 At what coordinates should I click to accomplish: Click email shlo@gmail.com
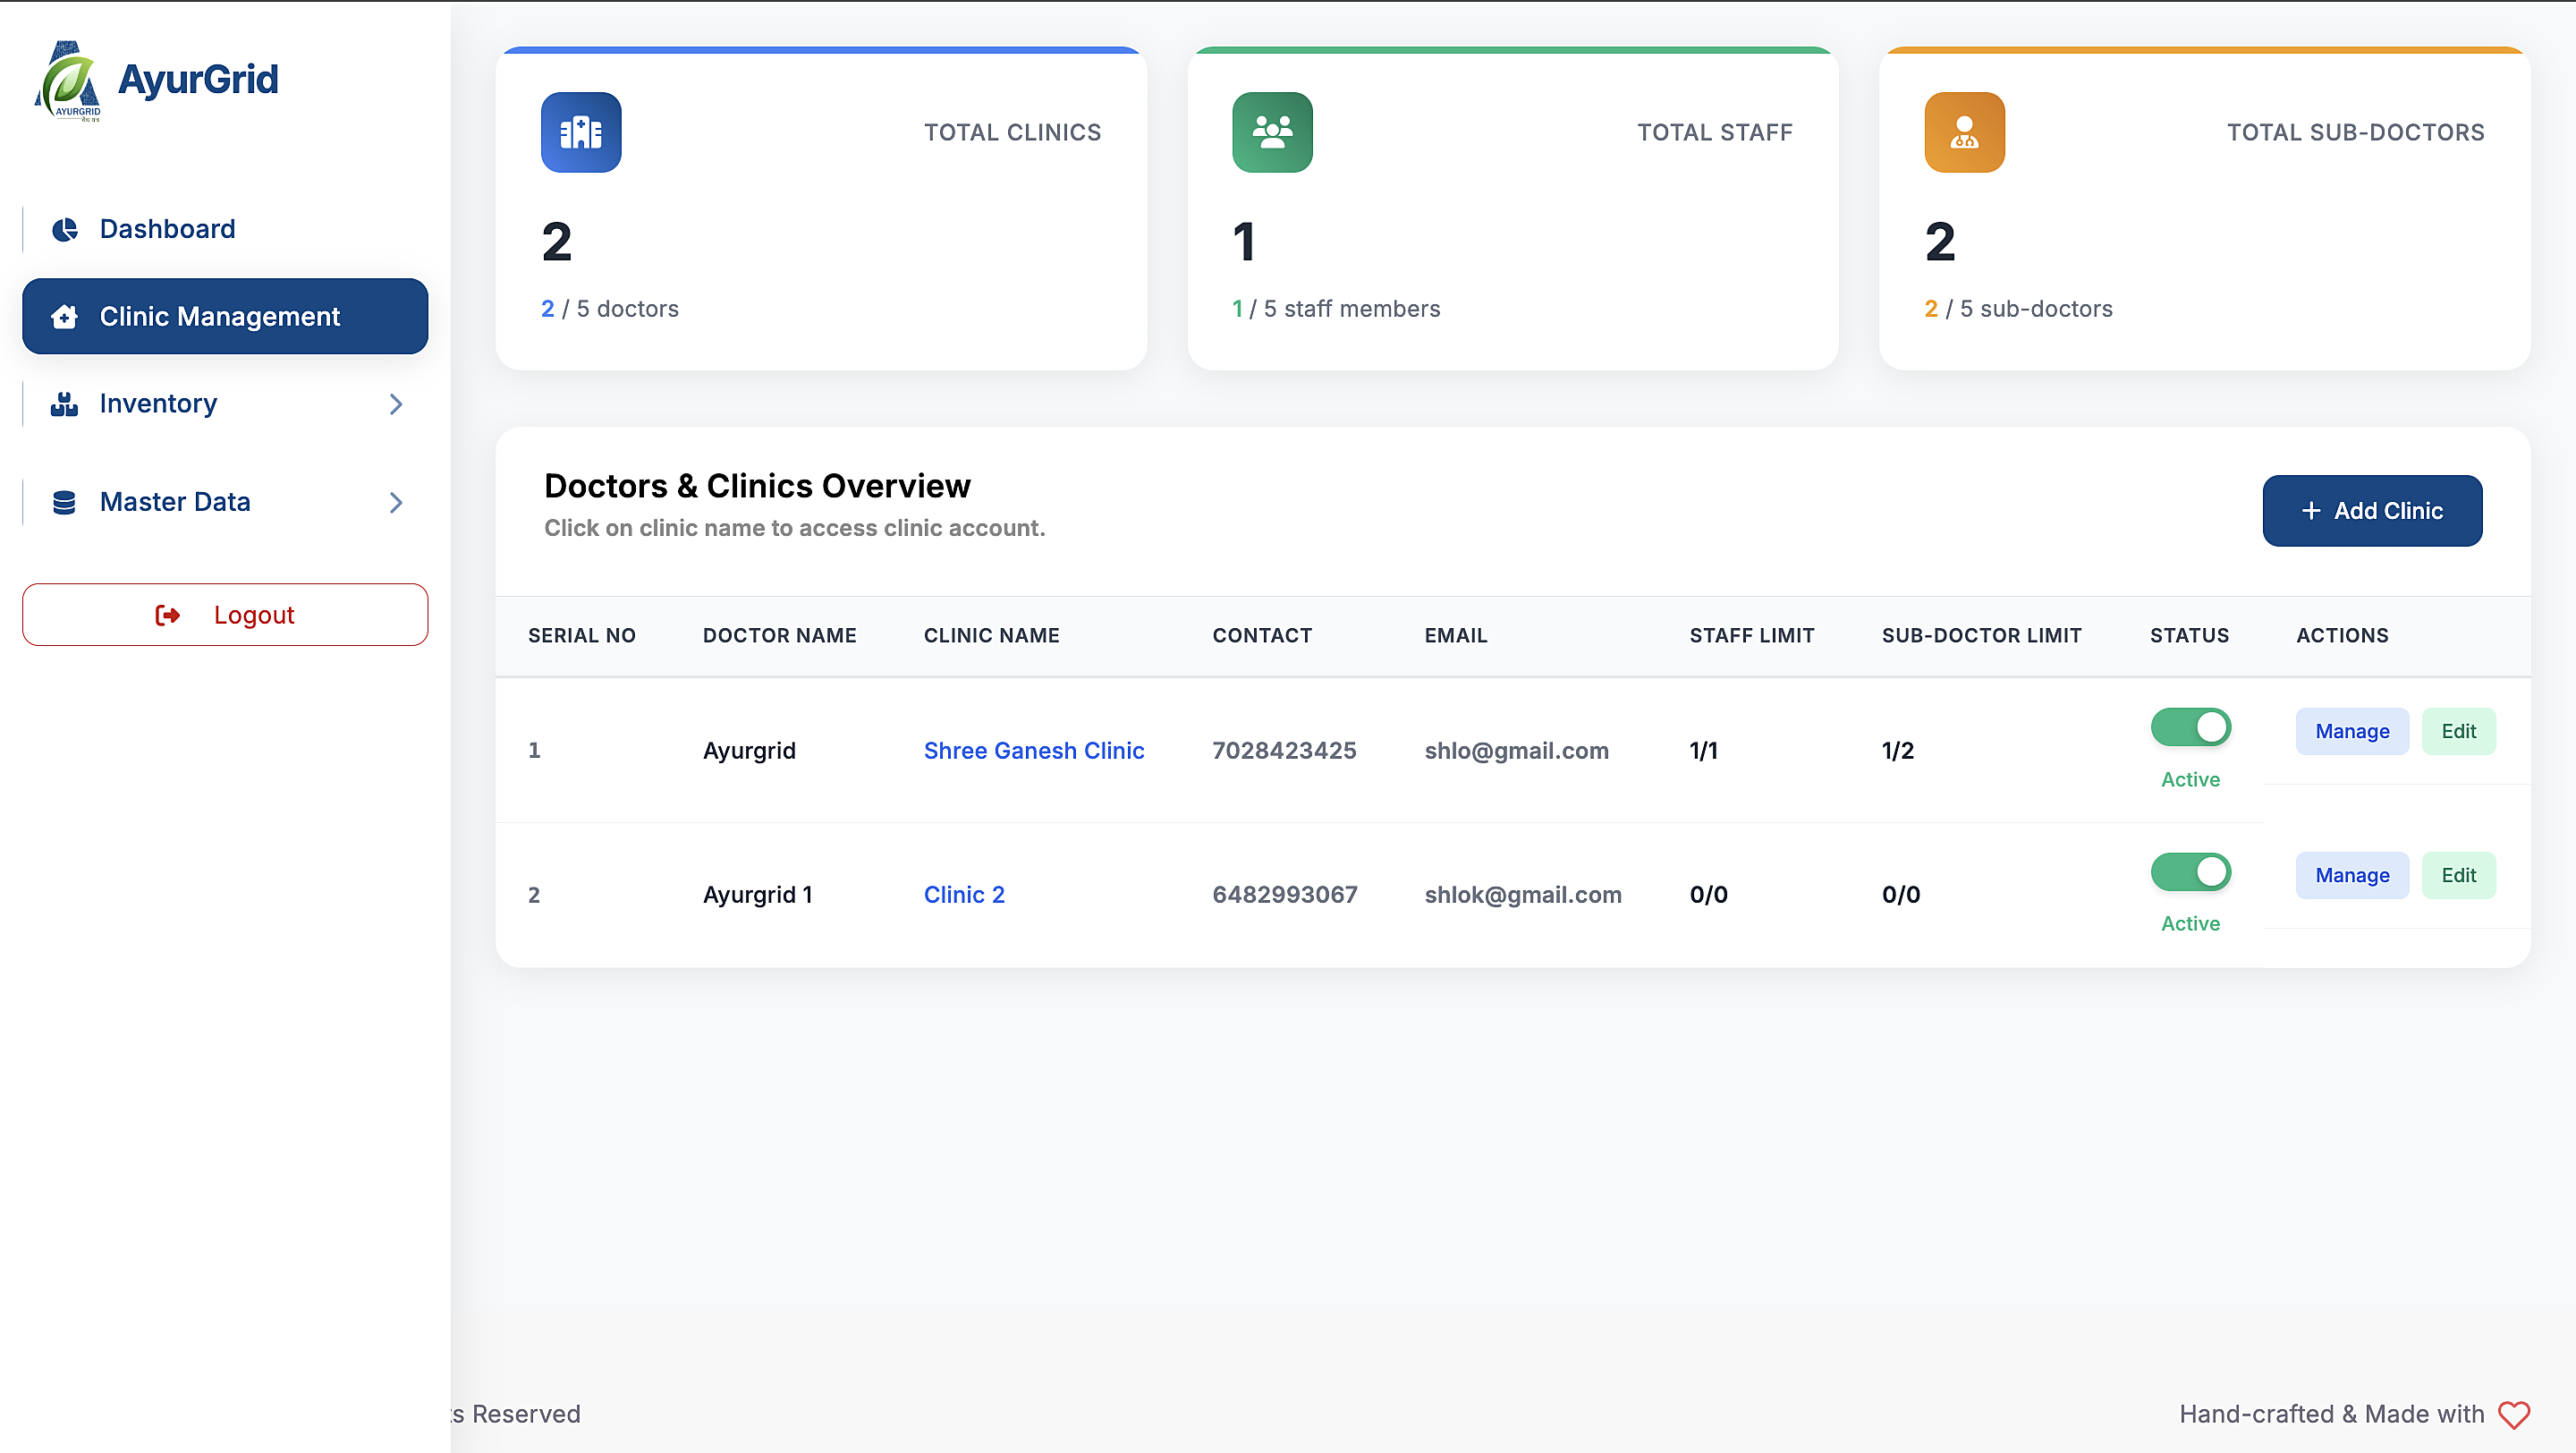[x=1516, y=751]
